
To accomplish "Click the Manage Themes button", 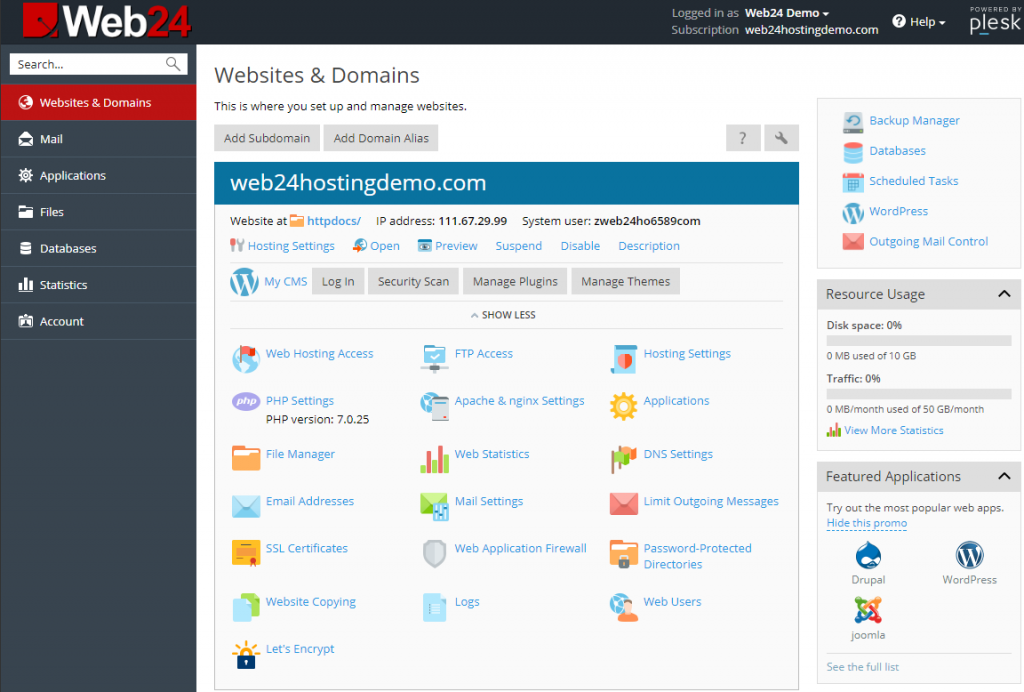I will (626, 281).
